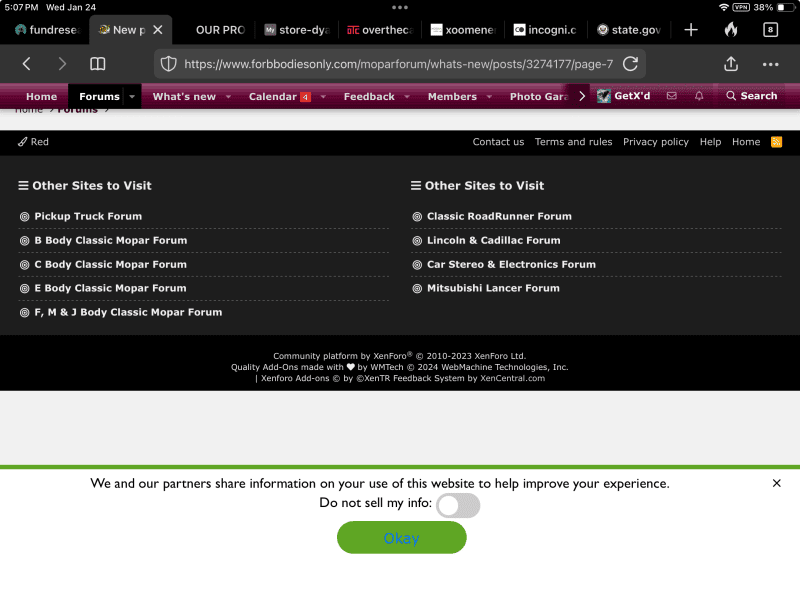Click the privacy shield icon in address bar
The image size is (800, 600).
click(x=168, y=64)
